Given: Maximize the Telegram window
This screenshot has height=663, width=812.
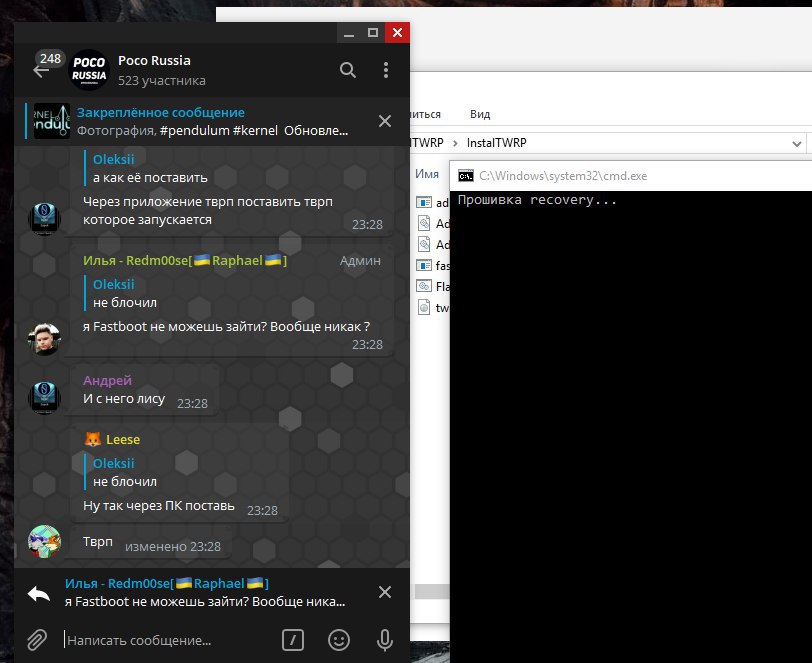Looking at the screenshot, I should click(373, 33).
